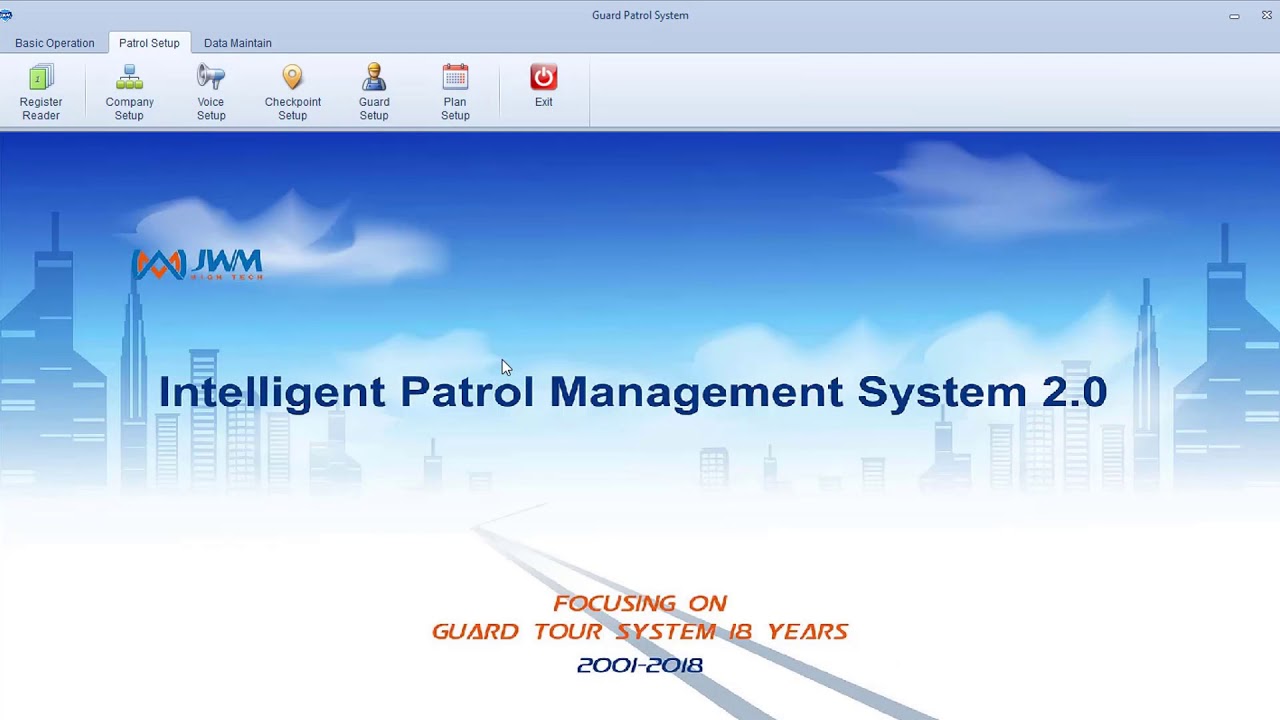Image resolution: width=1280 pixels, height=720 pixels.
Task: Click the application icon in title bar
Action: tap(6, 15)
